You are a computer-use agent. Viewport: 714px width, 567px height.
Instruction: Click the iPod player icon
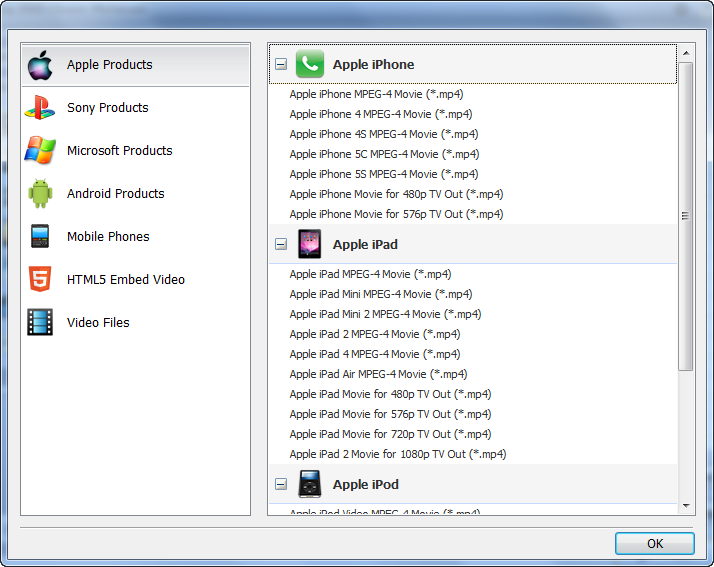coord(310,484)
